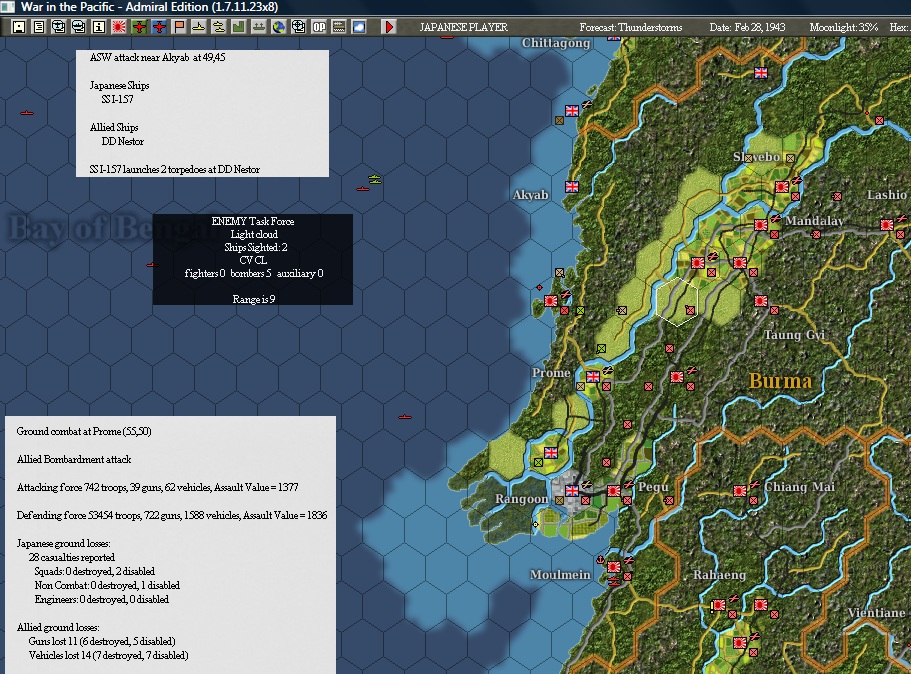The image size is (911, 674).
Task: Click the Prome map label
Action: click(551, 373)
